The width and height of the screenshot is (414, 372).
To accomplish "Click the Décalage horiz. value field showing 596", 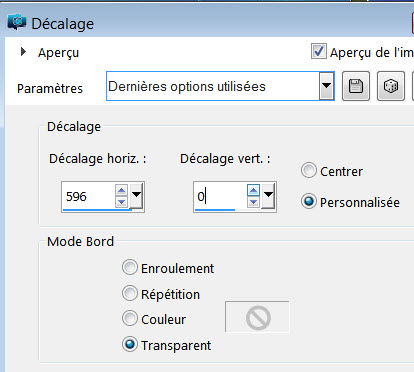I will (x=89, y=196).
